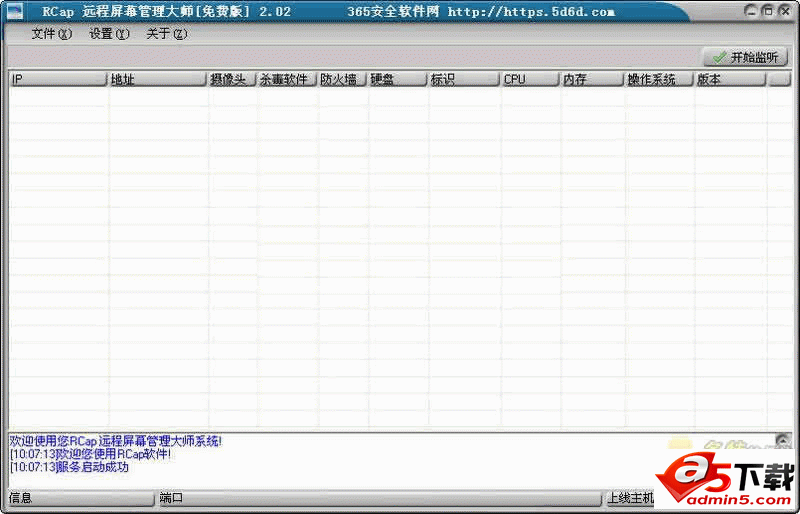Image resolution: width=800 pixels, height=514 pixels.
Task: Click log entry 欢迎您使用RCap软件!
Action: tap(90, 454)
